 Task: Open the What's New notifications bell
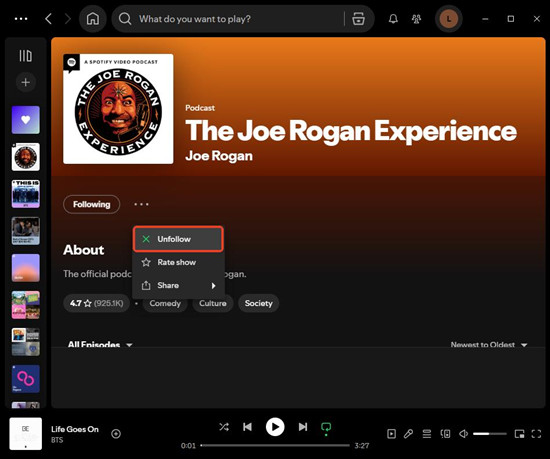(393, 19)
